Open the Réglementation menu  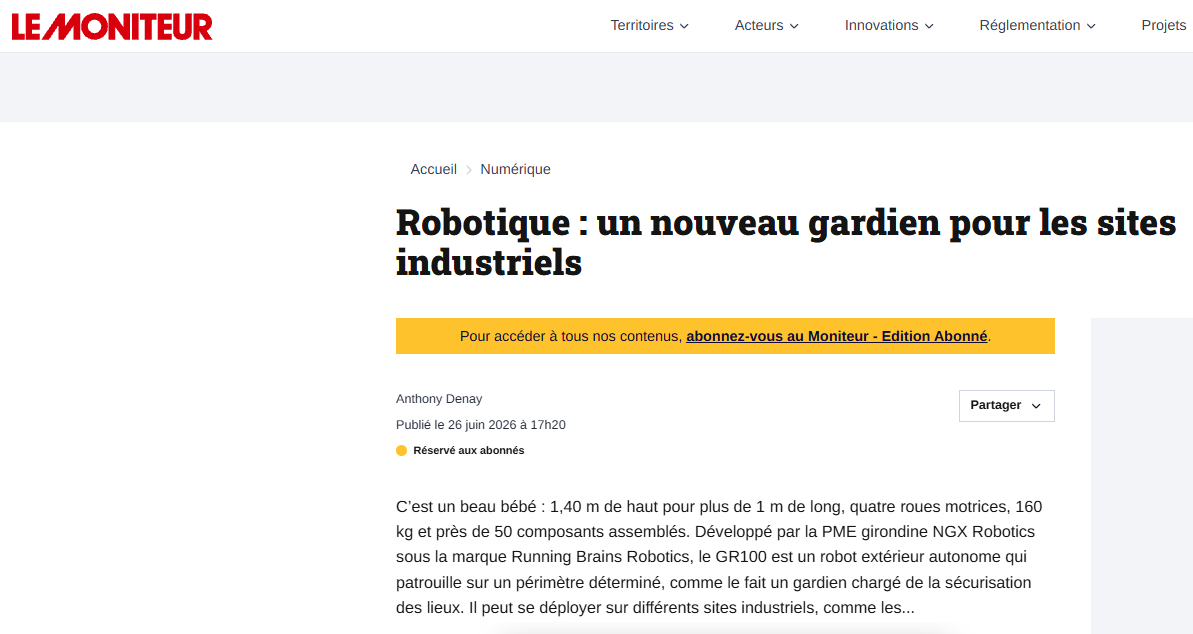point(1037,25)
